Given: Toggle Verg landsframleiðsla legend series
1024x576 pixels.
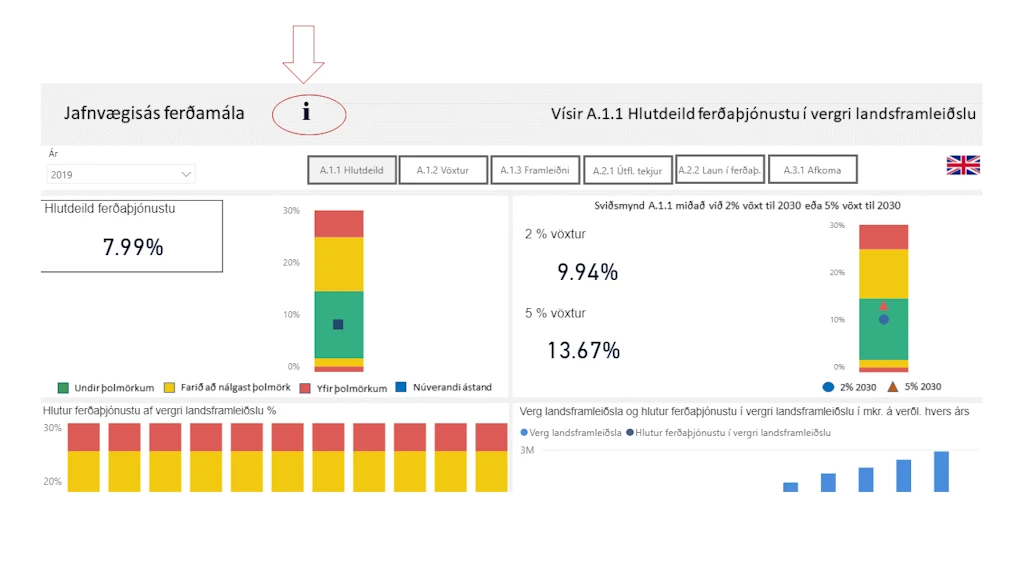Looking at the screenshot, I should [571, 432].
